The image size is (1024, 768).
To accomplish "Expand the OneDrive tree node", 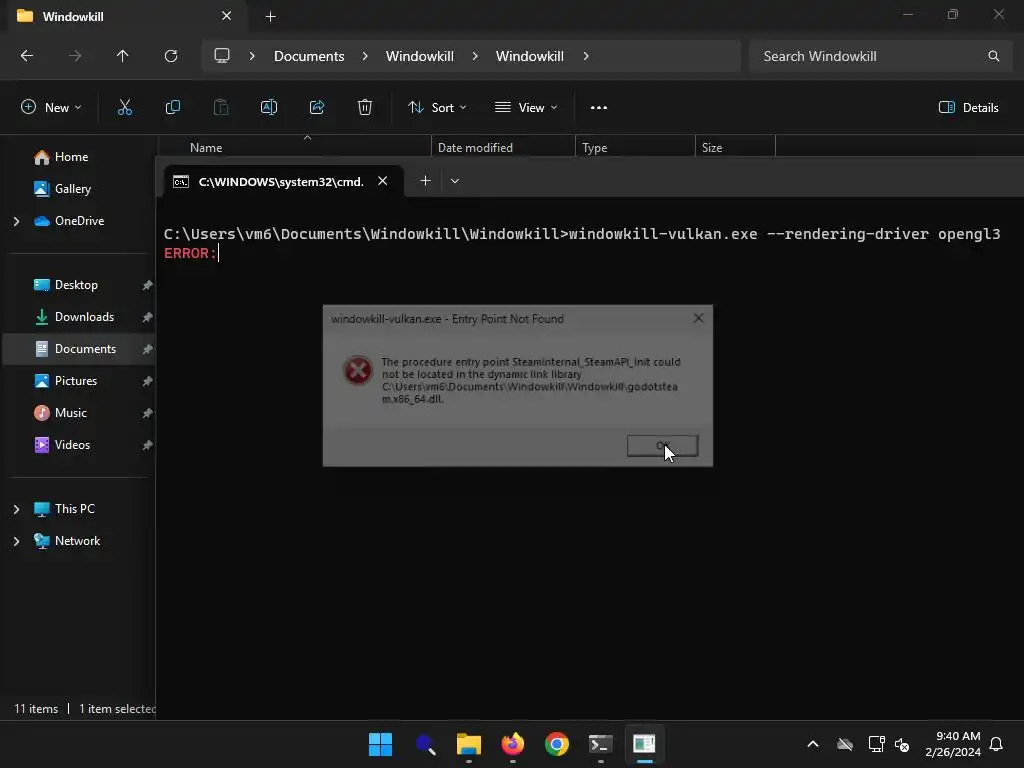I will click(x=16, y=221).
